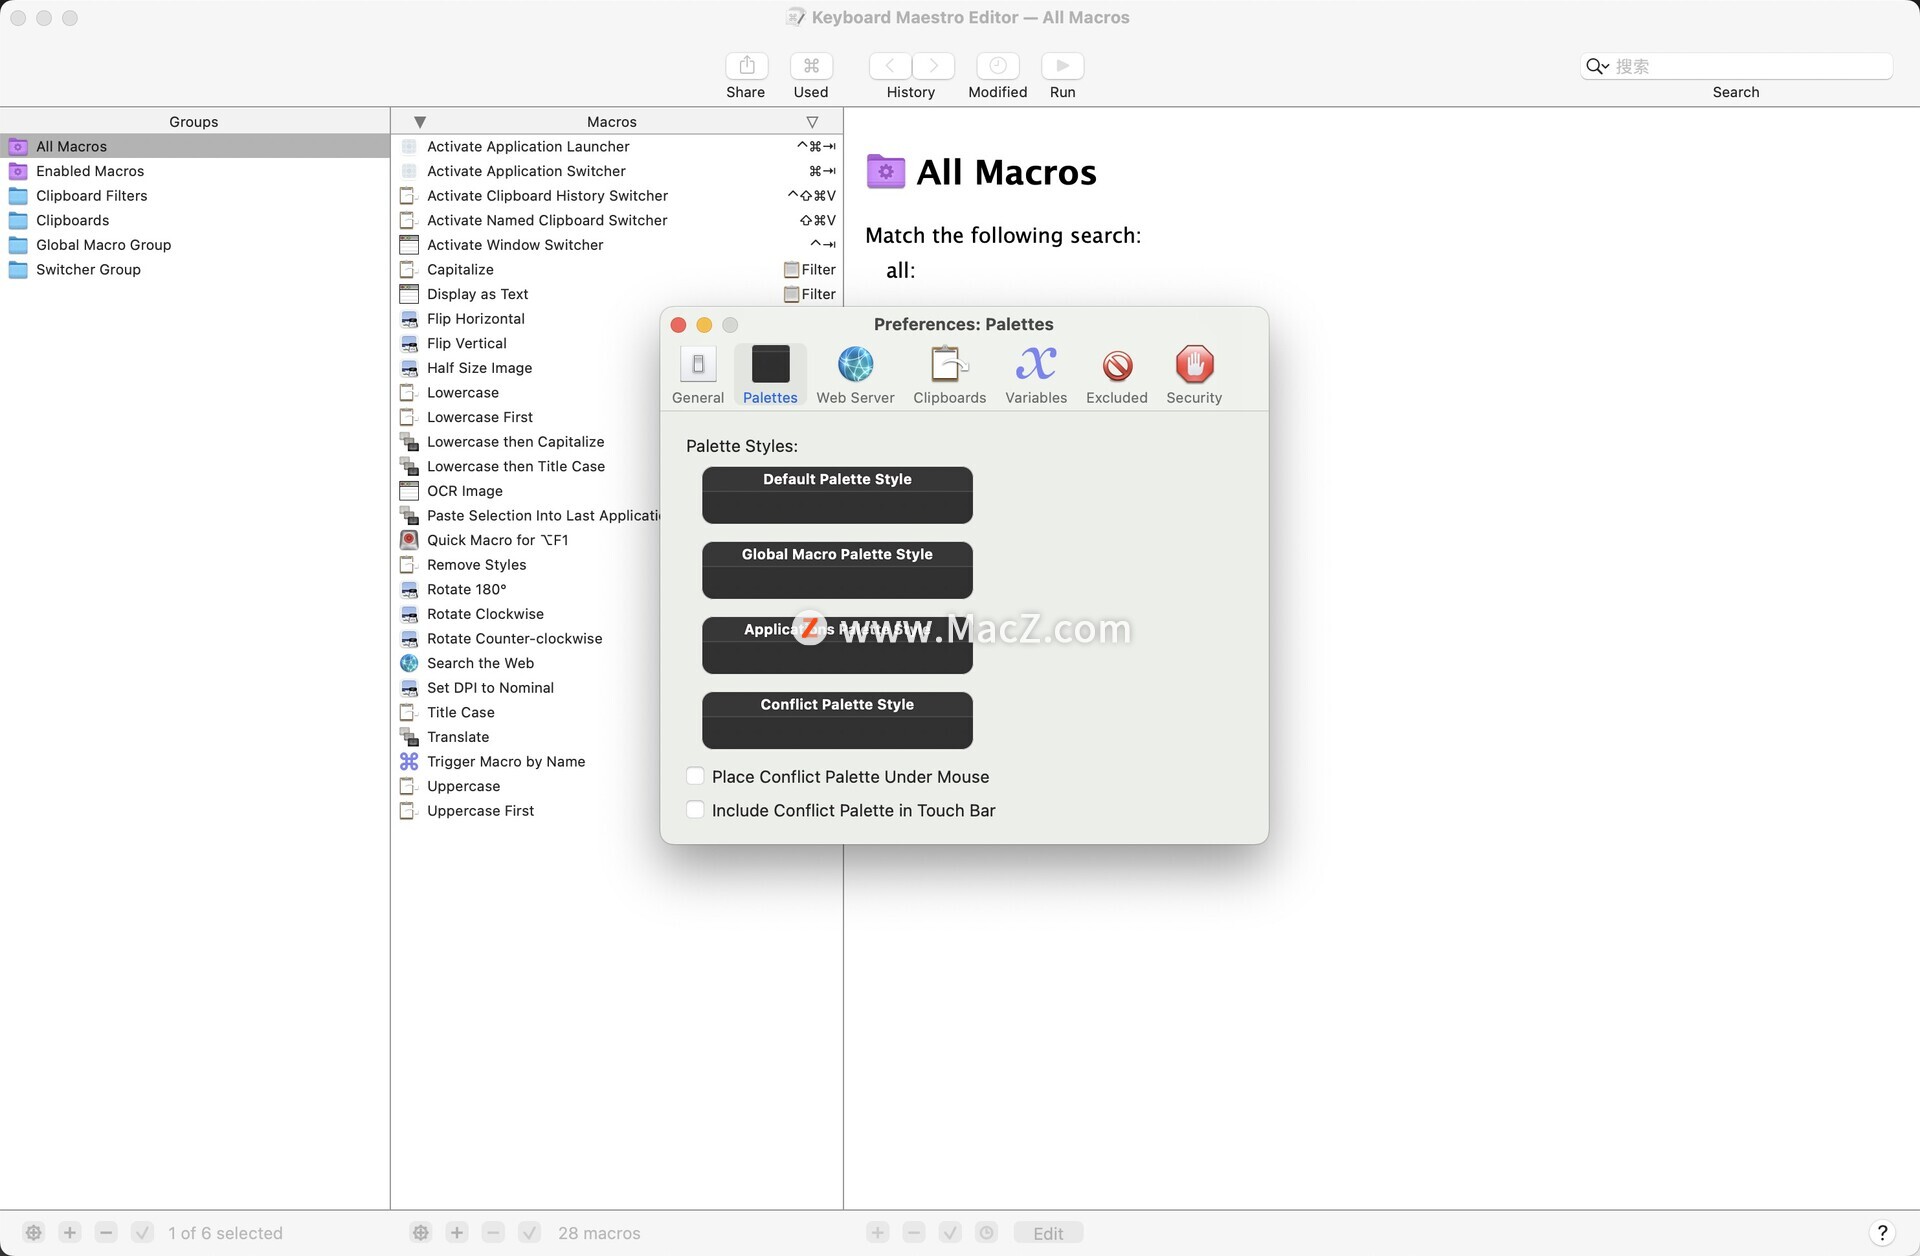Viewport: 1920px width, 1256px height.
Task: Select Enabled Macros smart group
Action: tap(195, 171)
